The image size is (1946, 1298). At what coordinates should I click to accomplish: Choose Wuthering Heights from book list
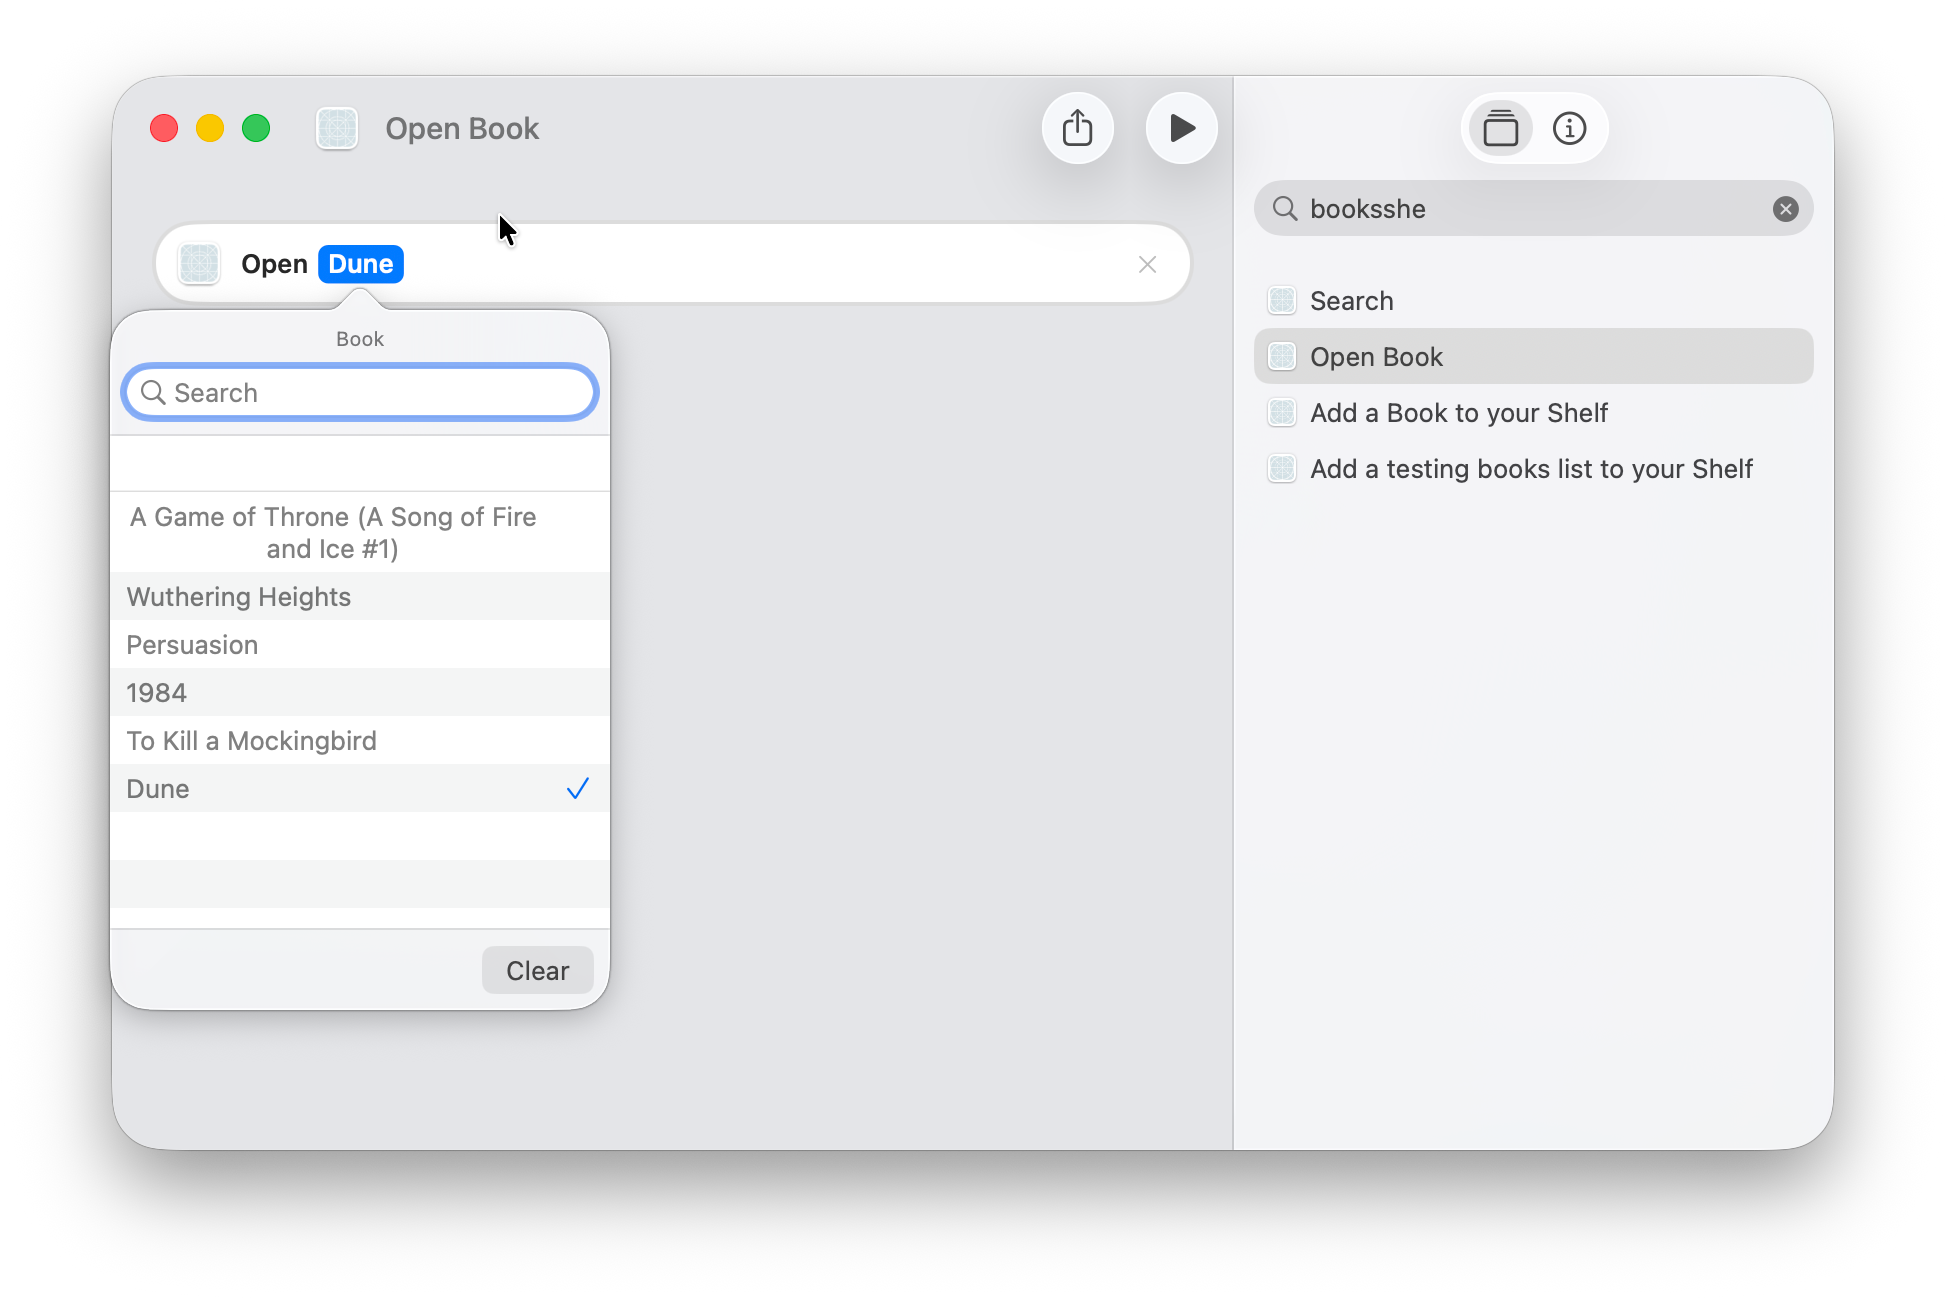click(x=359, y=597)
